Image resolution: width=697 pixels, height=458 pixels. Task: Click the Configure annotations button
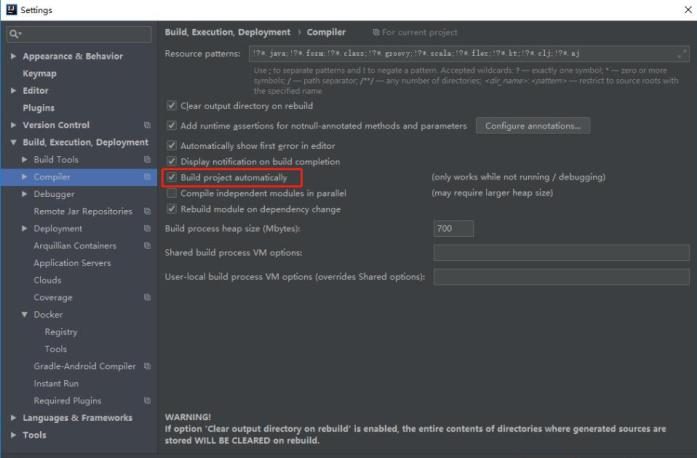(532, 126)
